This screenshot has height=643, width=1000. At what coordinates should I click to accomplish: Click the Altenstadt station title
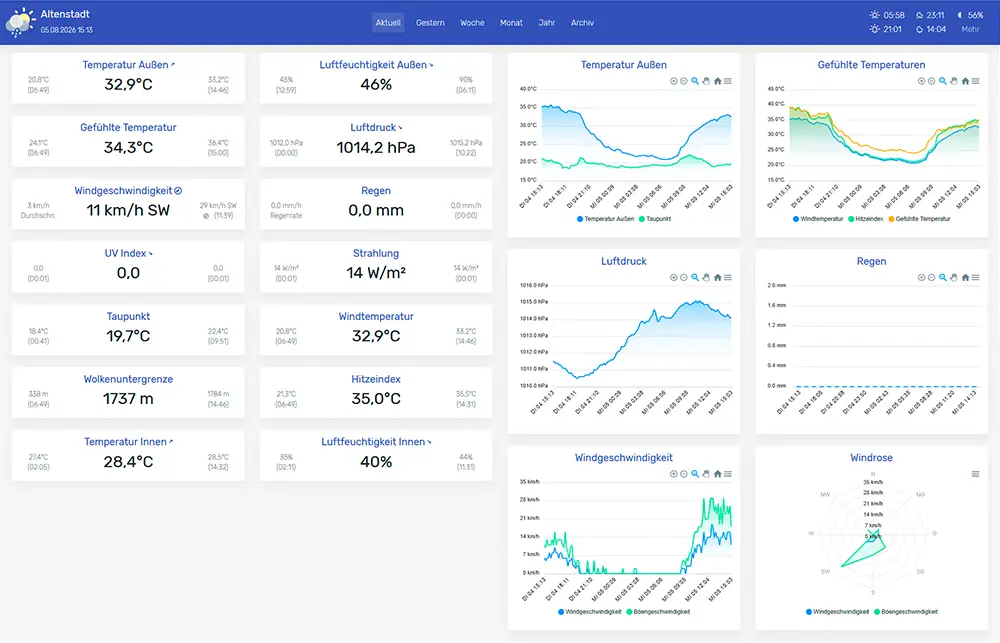click(x=65, y=14)
